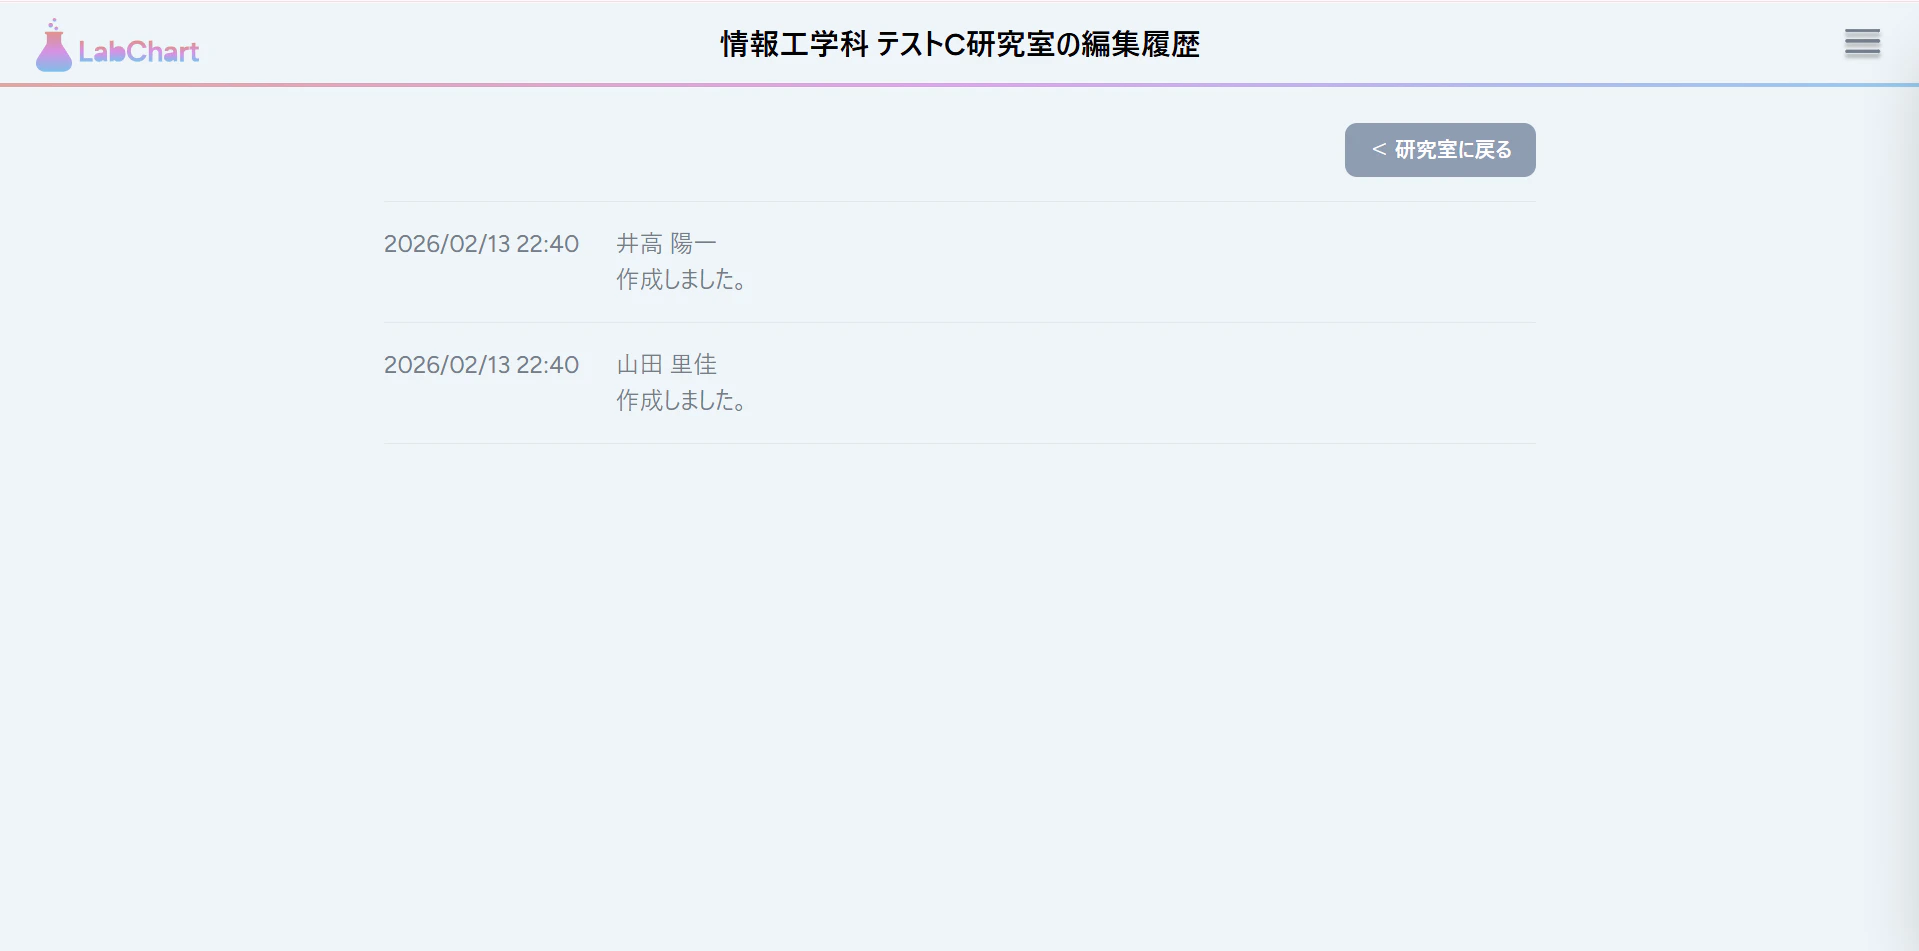Click 作成しました。 under 山田 里佳
The width and height of the screenshot is (1919, 951).
[682, 401]
